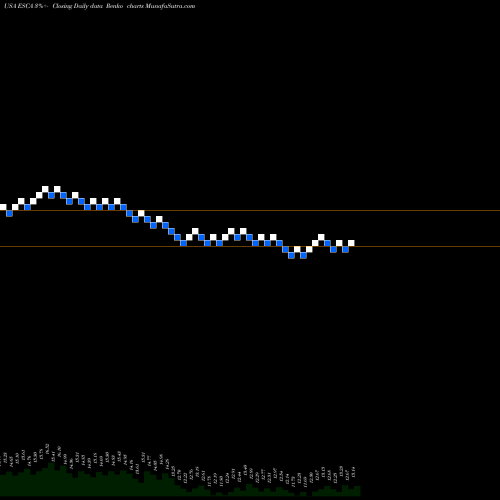Click the lower orange horizontal level line
The height and width of the screenshot is (500, 500).
250,246
